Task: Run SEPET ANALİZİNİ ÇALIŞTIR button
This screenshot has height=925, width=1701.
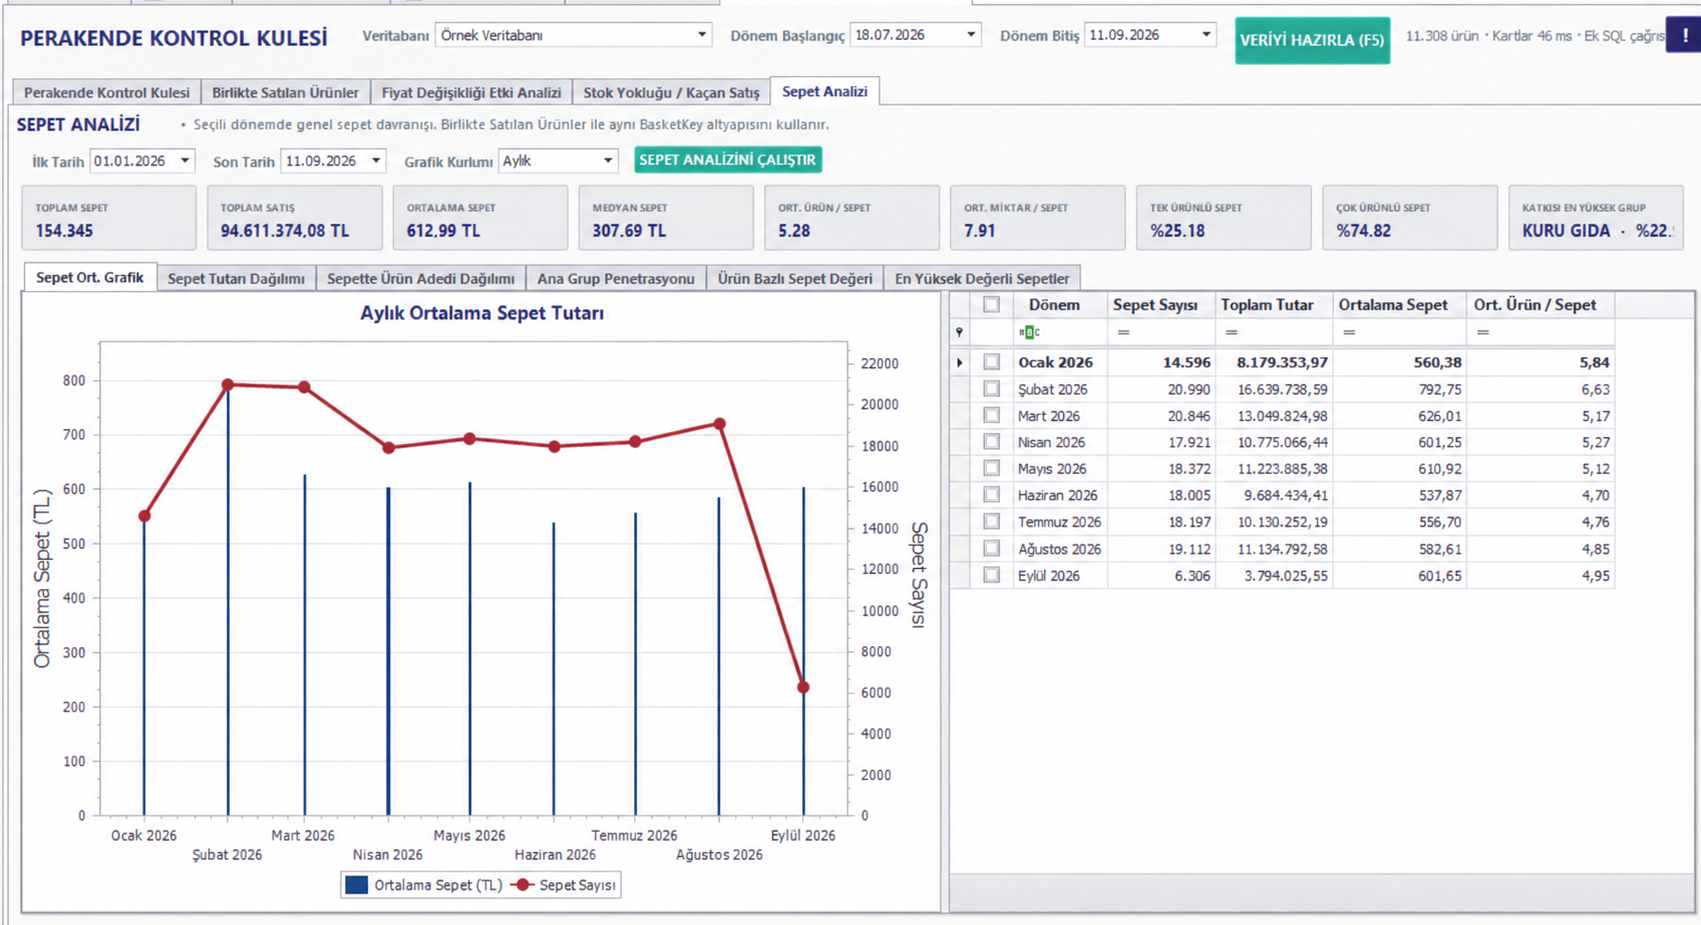Action: point(727,160)
